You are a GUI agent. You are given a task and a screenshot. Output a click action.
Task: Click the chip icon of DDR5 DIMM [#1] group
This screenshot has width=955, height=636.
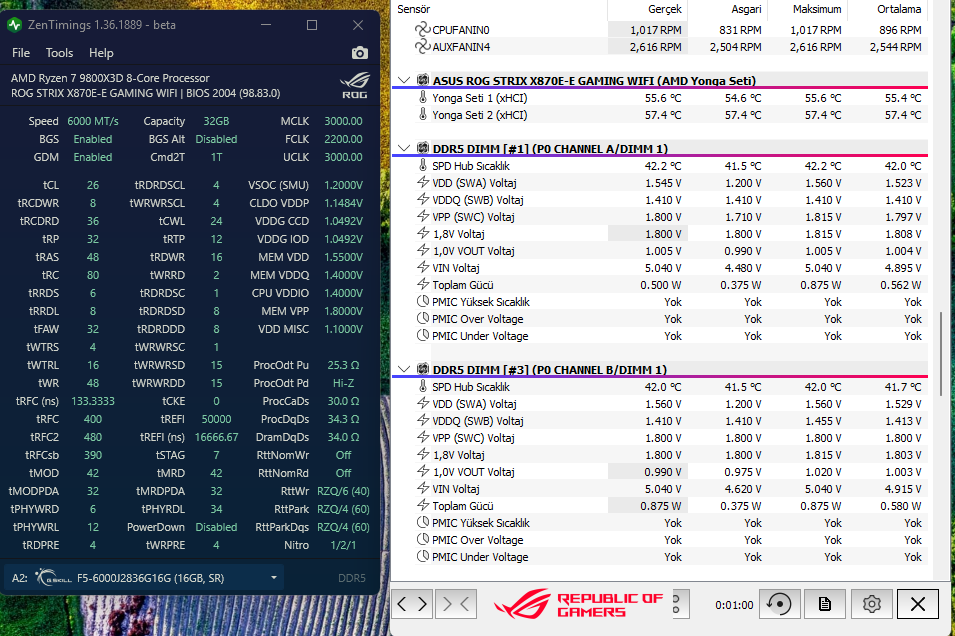point(423,148)
